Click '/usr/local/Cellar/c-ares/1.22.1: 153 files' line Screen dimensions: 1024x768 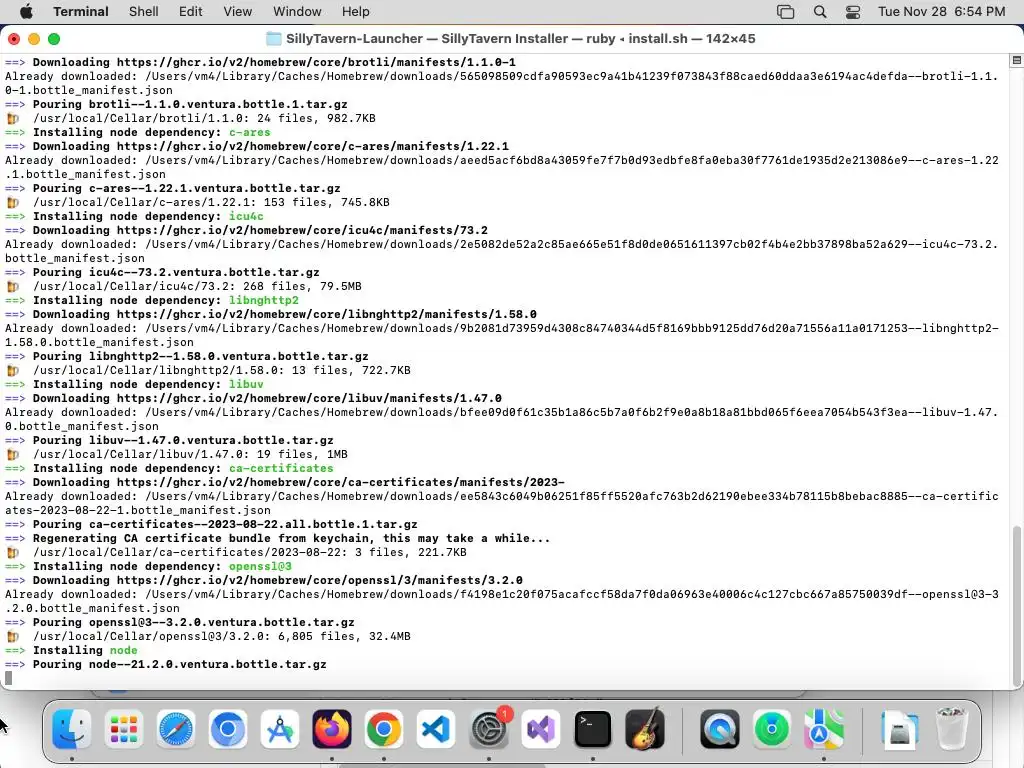[x=211, y=202]
